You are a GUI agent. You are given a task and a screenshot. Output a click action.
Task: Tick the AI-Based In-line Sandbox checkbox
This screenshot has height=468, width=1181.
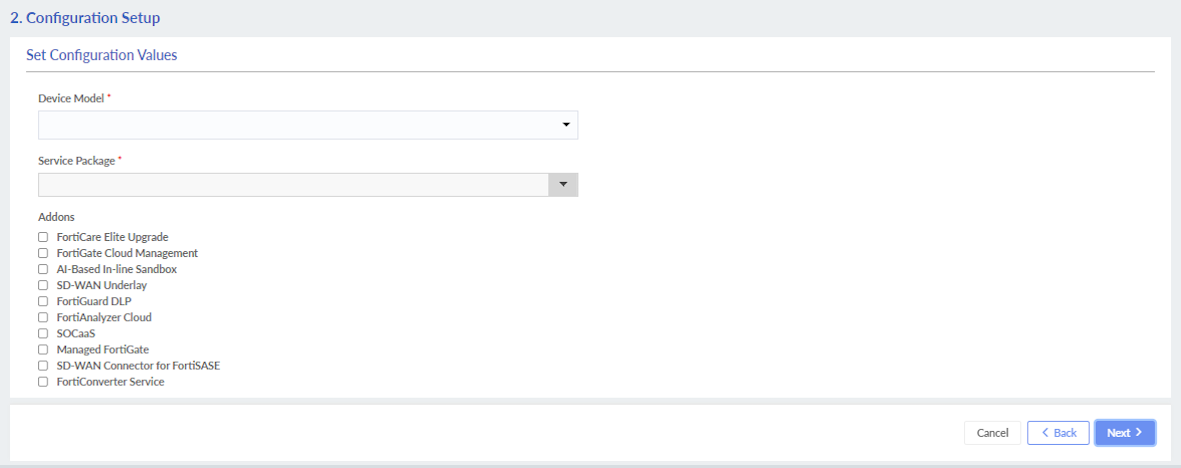(43, 269)
